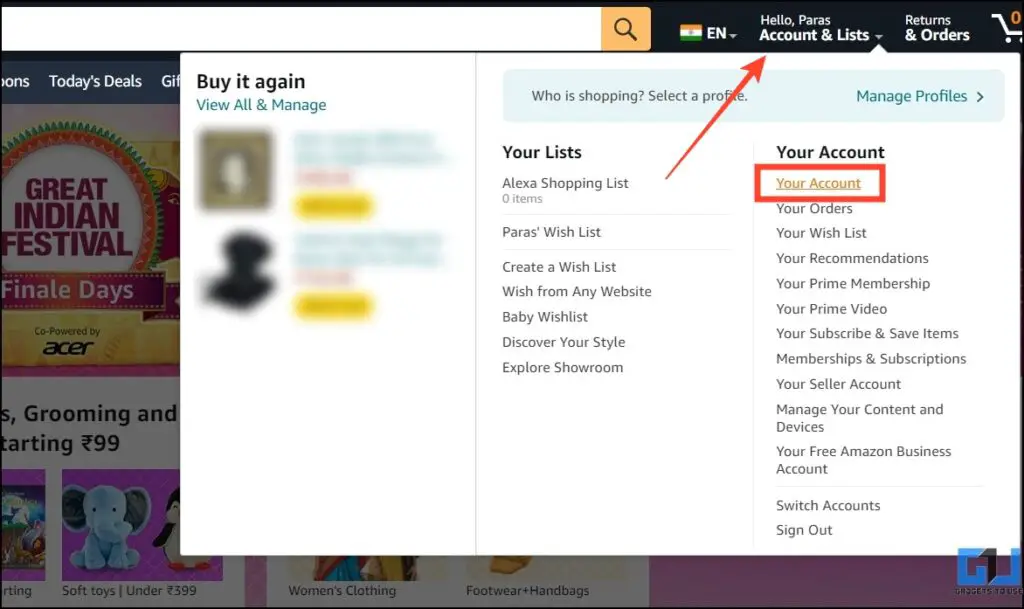Click Create a Wish List

(561, 266)
